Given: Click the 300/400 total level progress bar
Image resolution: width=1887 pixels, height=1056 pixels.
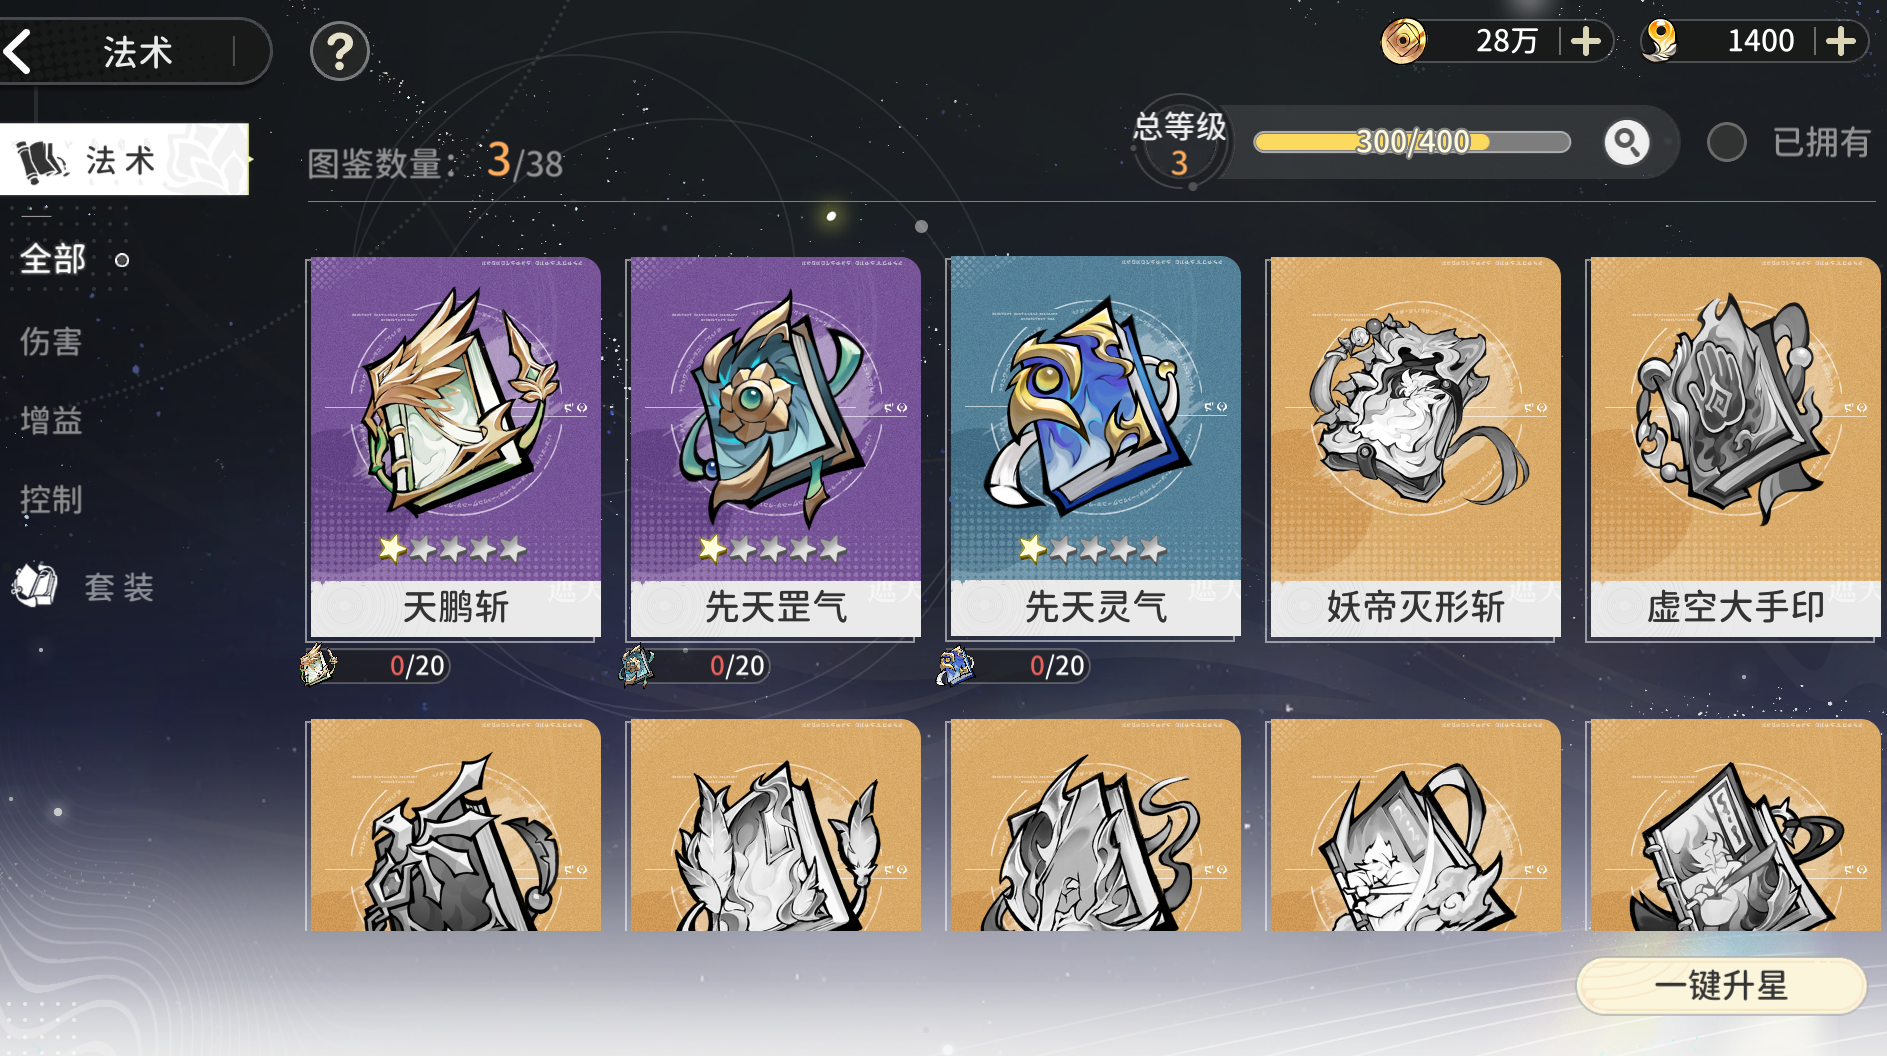Looking at the screenshot, I should click(x=1412, y=142).
